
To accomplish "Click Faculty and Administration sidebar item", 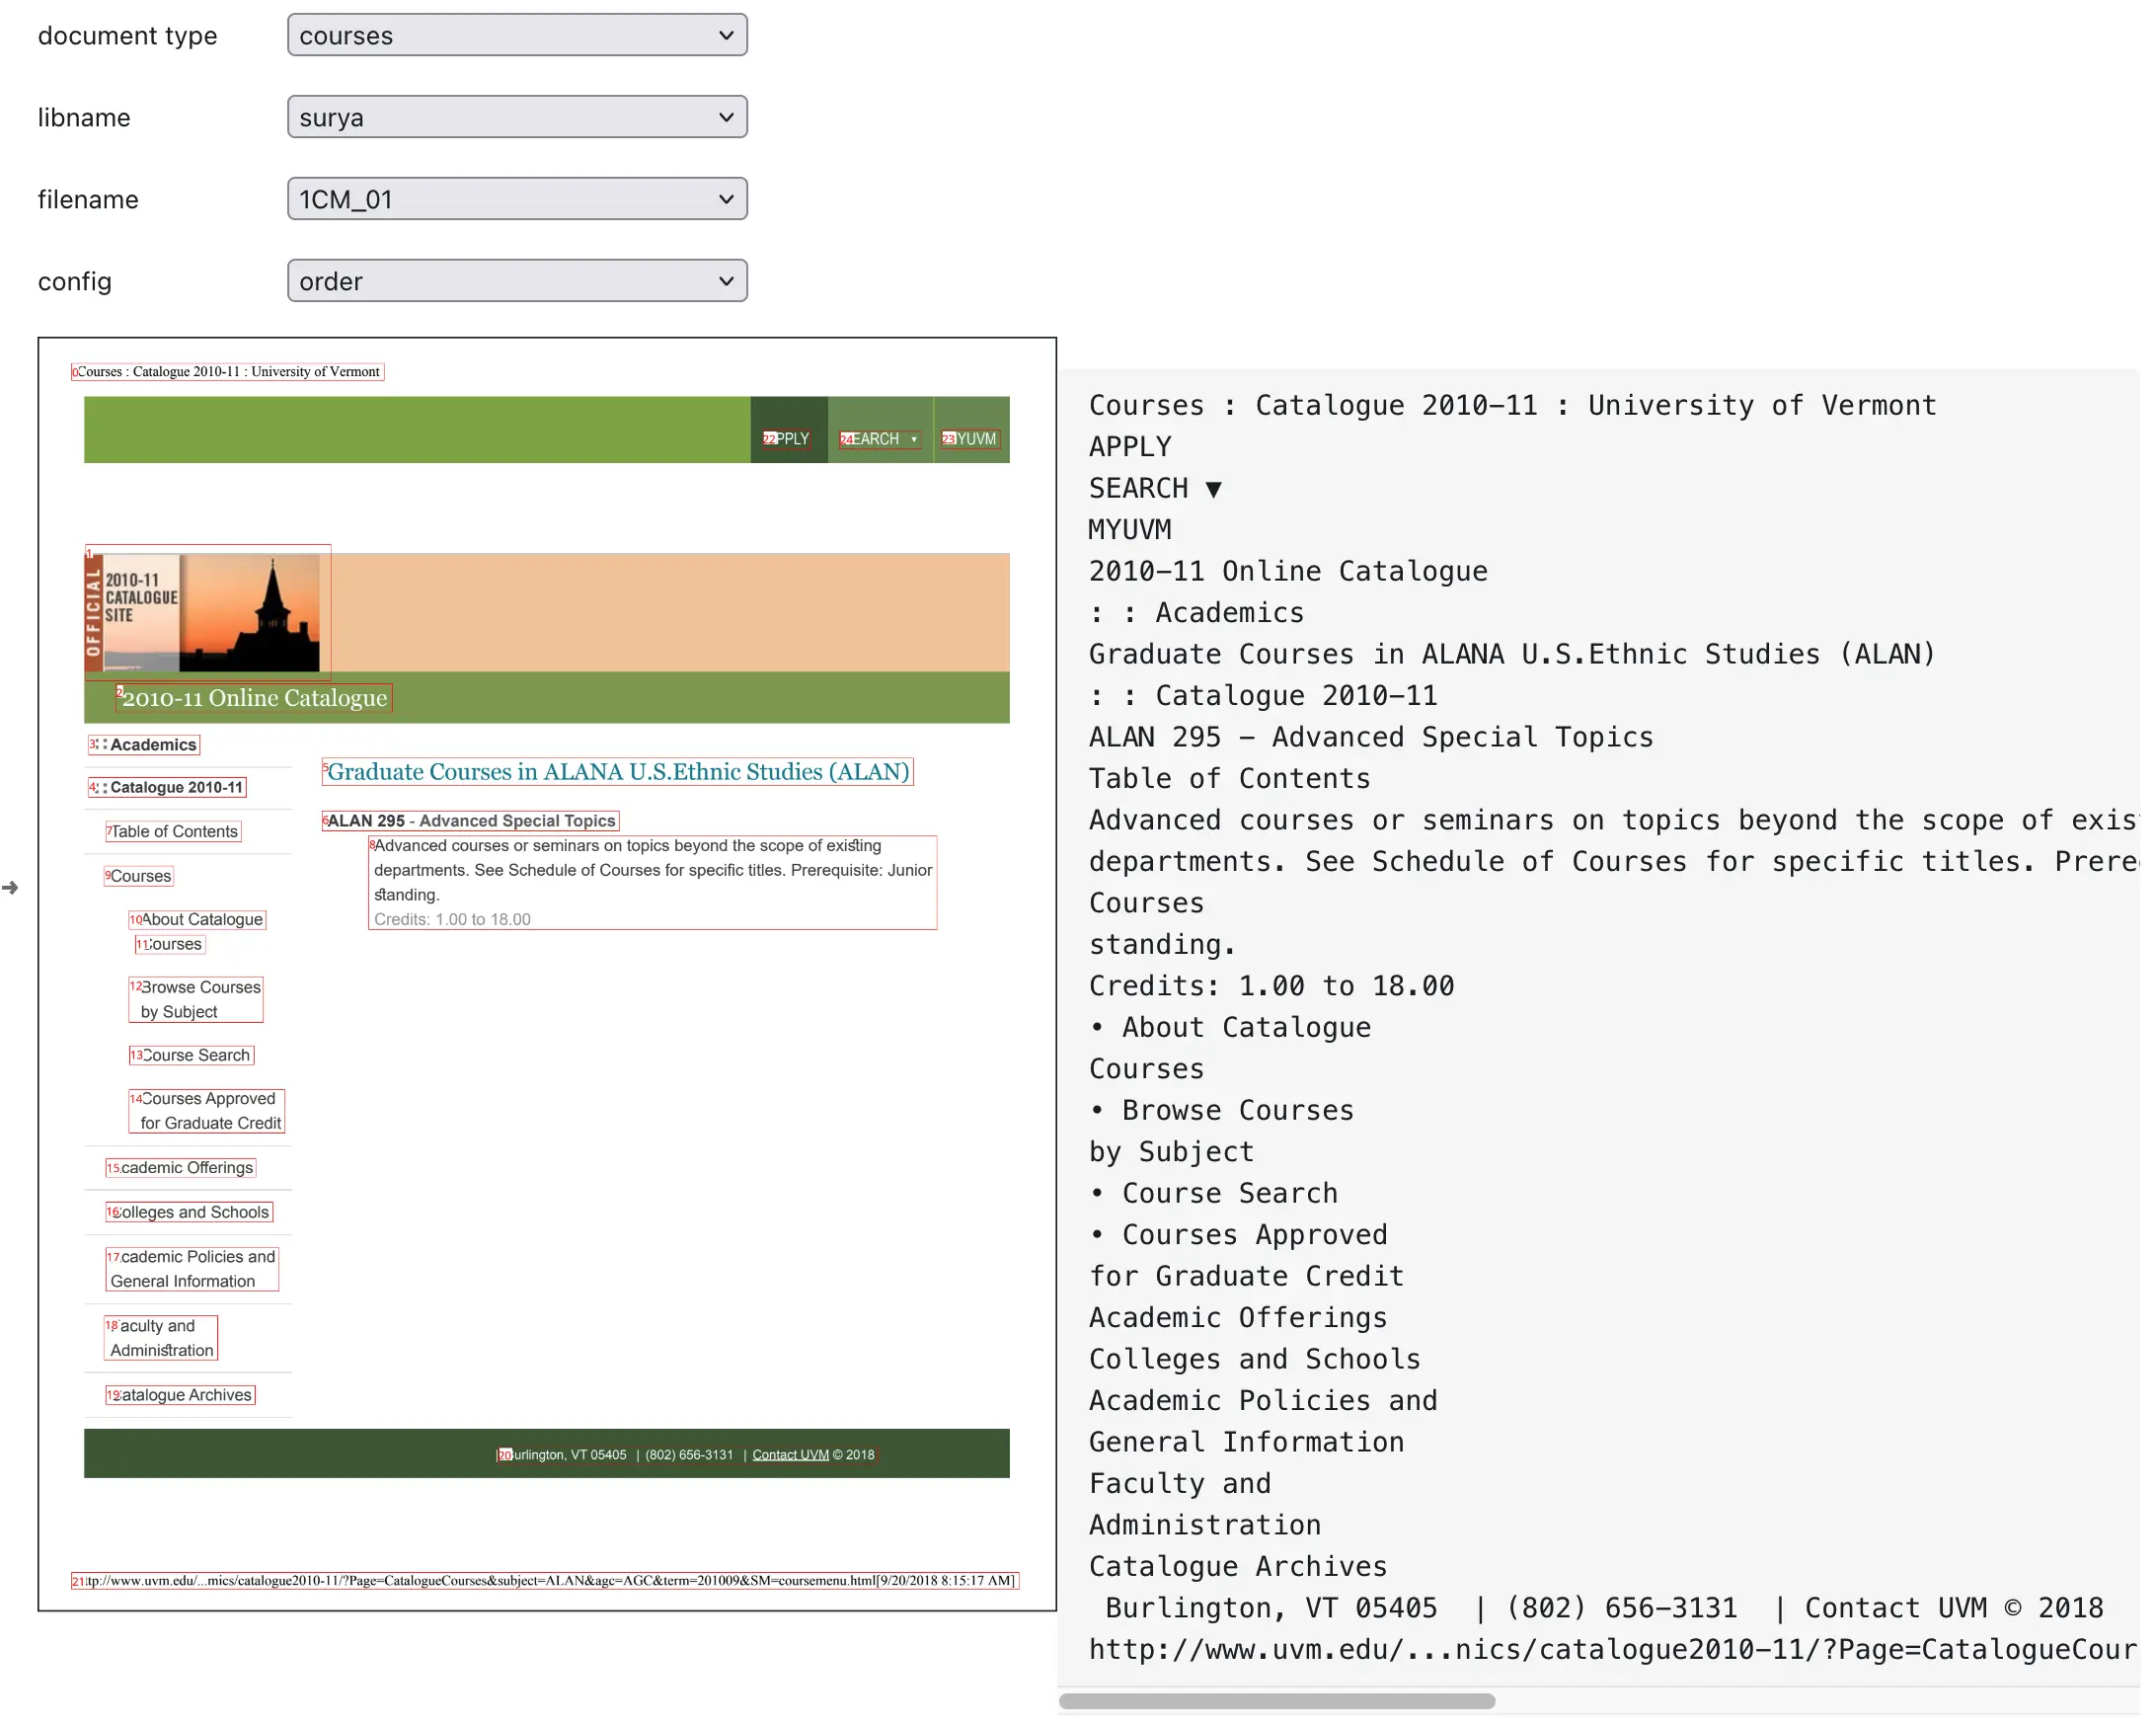I will [x=161, y=1338].
